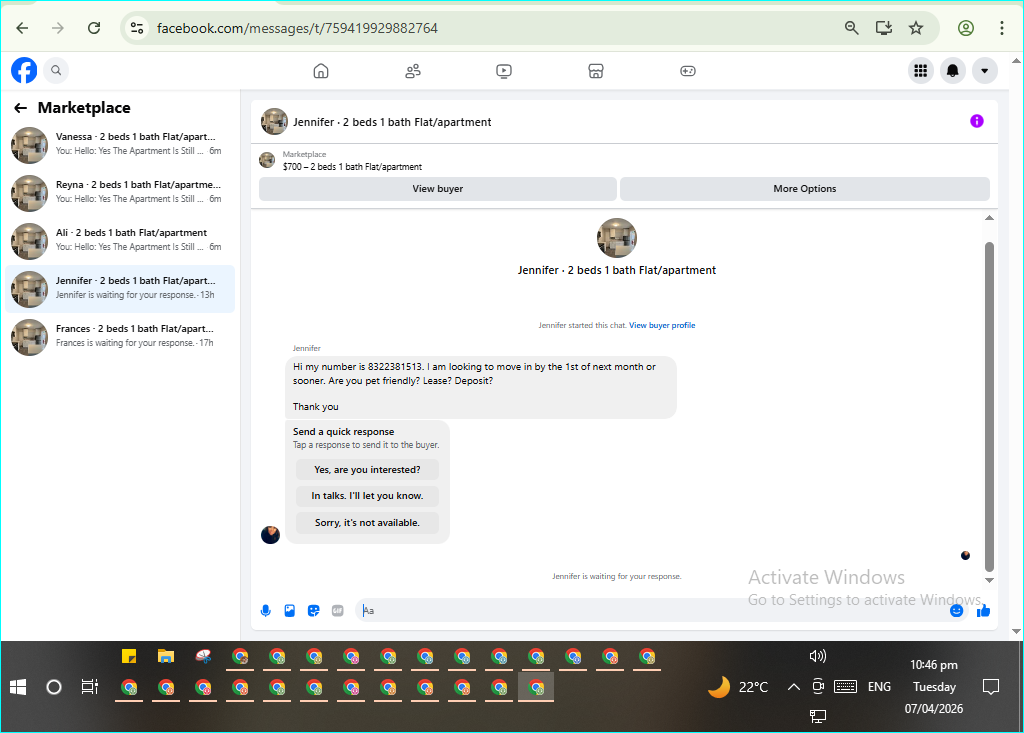Viewport: 1024px width, 733px height.
Task: Click the voice clip microphone icon
Action: pos(266,611)
